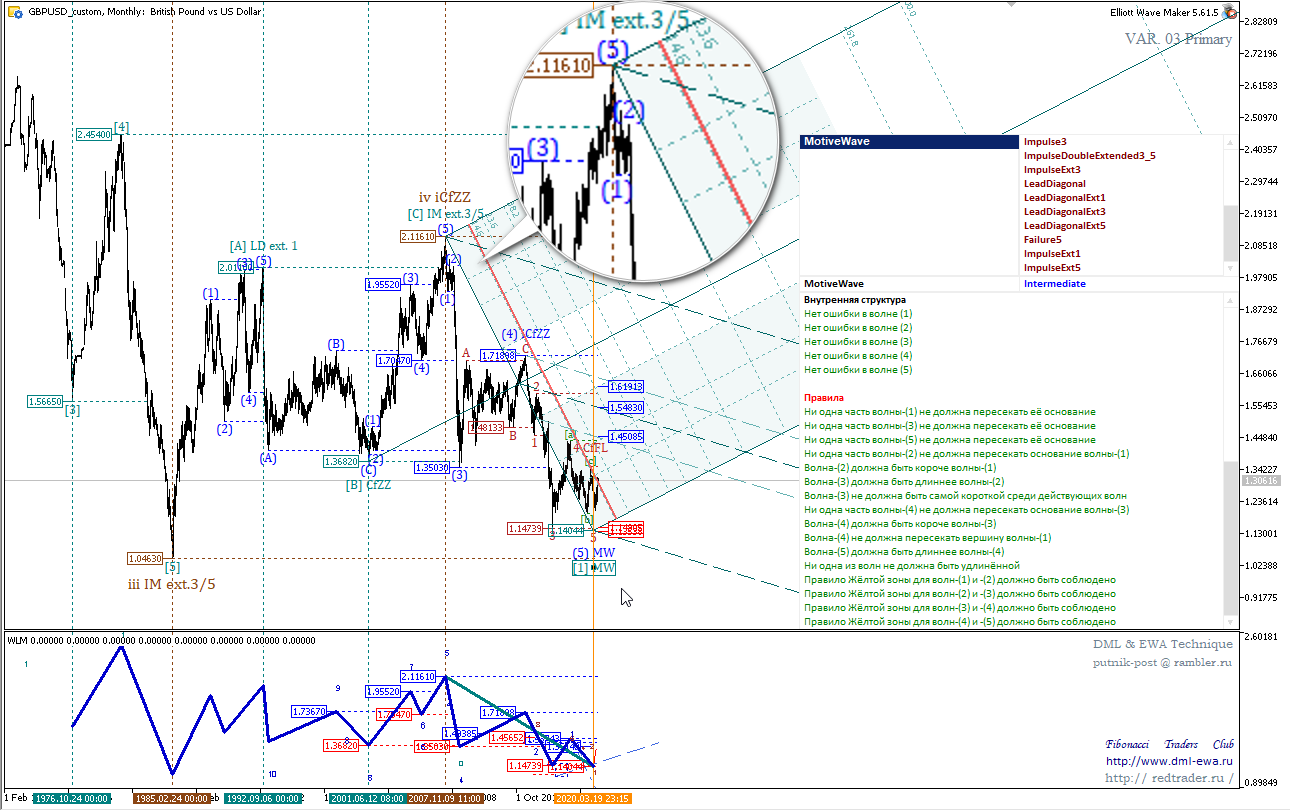
Task: Select the 1976.10.24 time marker
Action: coord(70,799)
